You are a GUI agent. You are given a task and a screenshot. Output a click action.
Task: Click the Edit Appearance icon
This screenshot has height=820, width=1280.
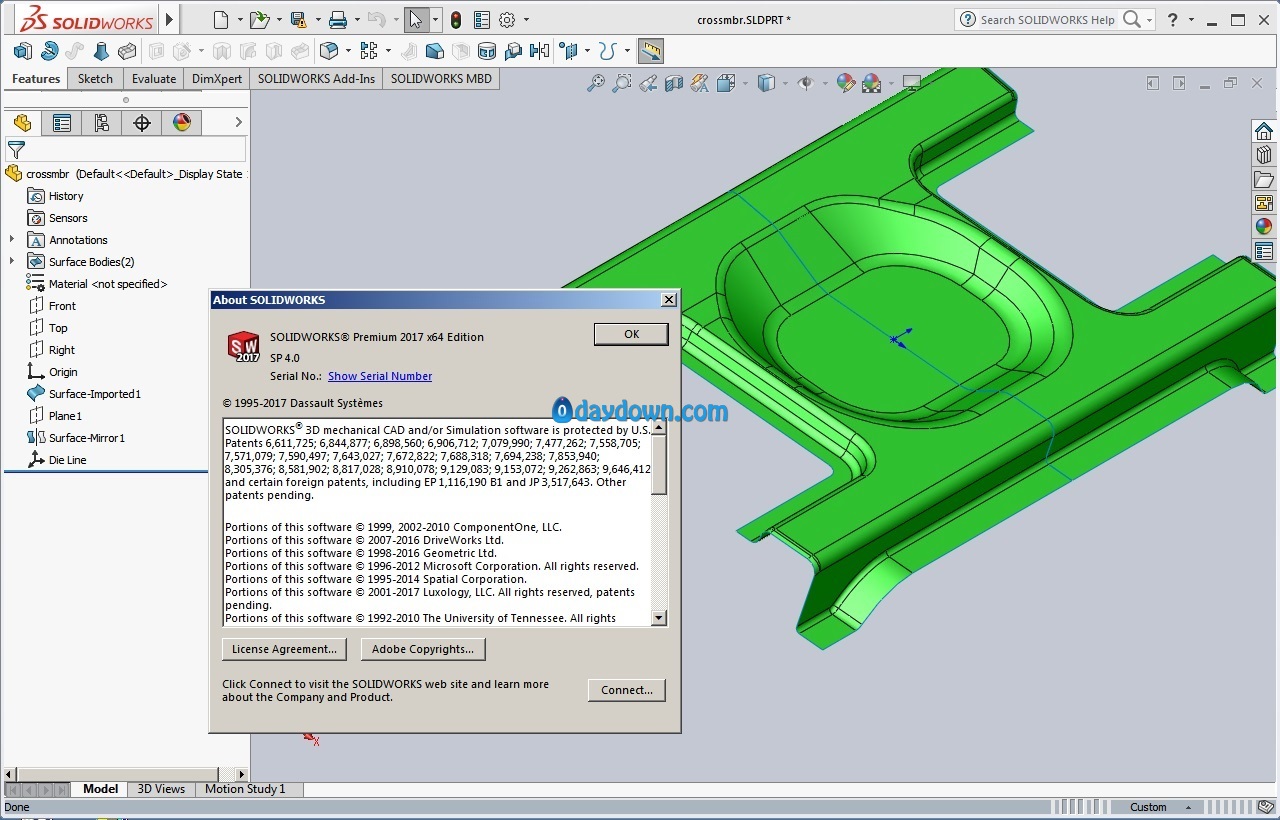[846, 84]
